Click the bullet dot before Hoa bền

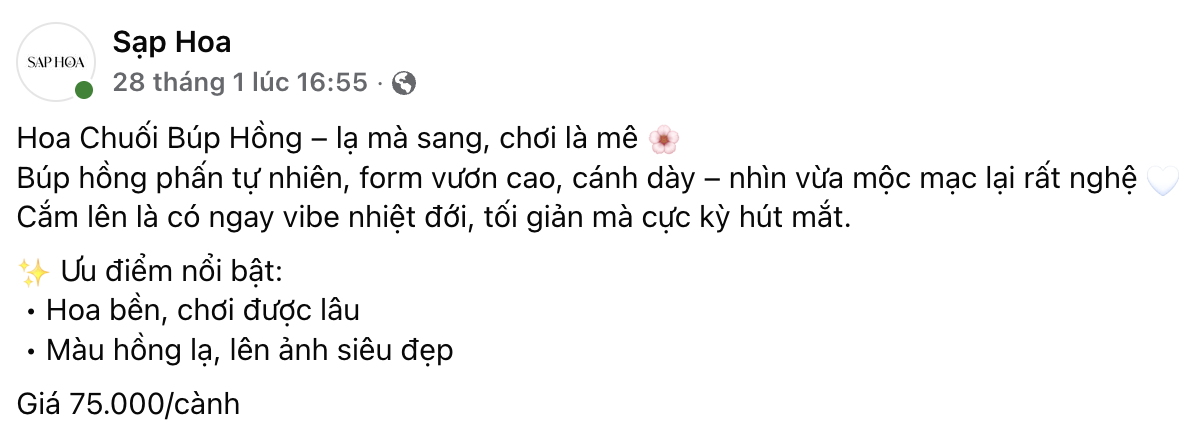pos(31,312)
